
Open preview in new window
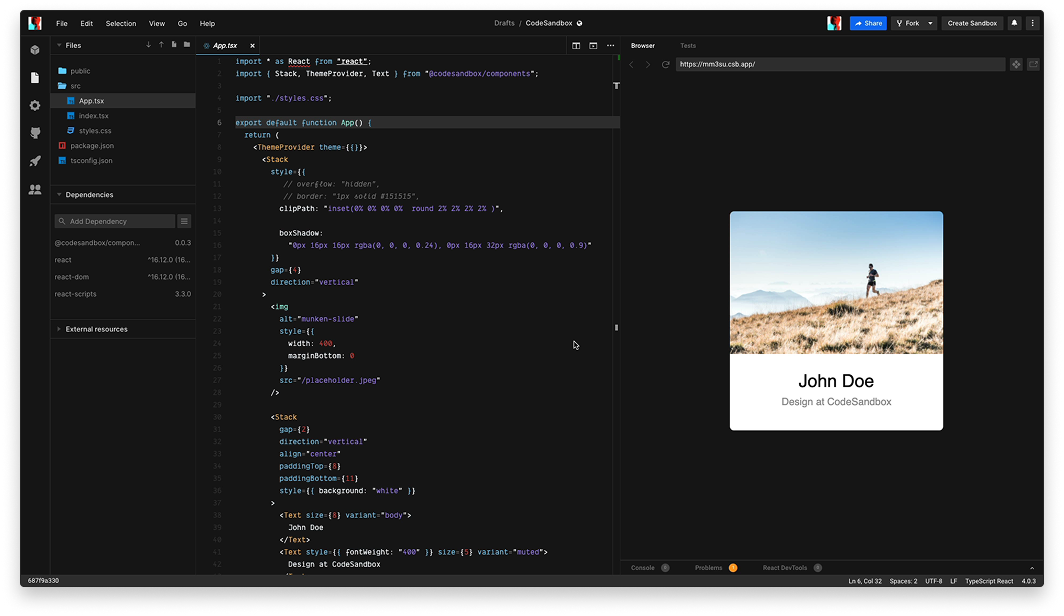1033,65
